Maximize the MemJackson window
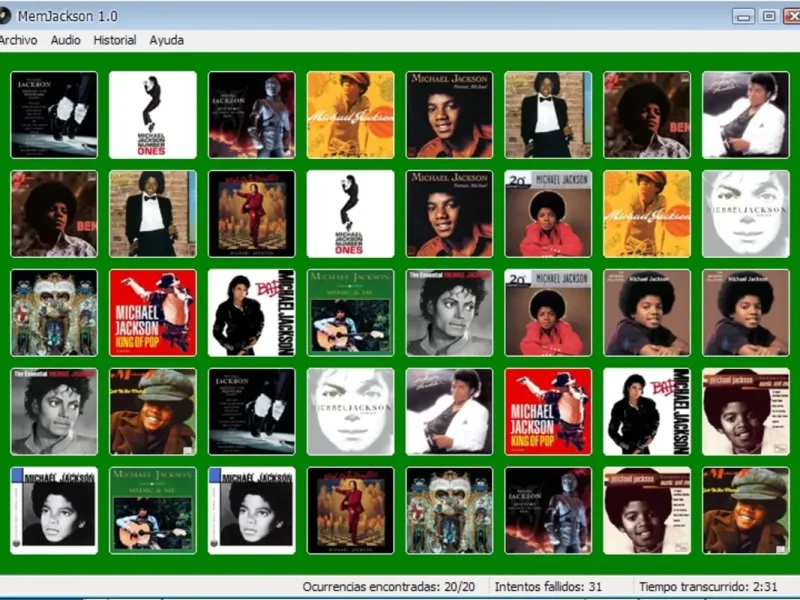 click(x=769, y=16)
